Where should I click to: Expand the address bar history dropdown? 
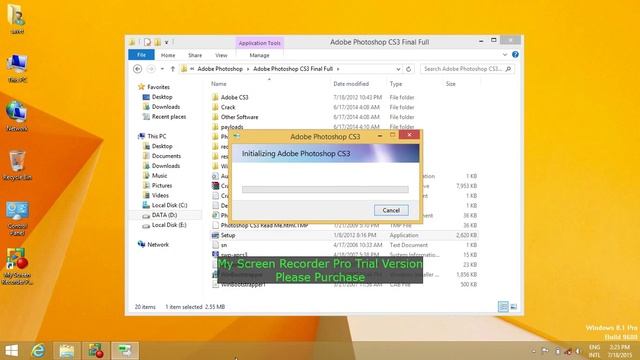point(398,69)
